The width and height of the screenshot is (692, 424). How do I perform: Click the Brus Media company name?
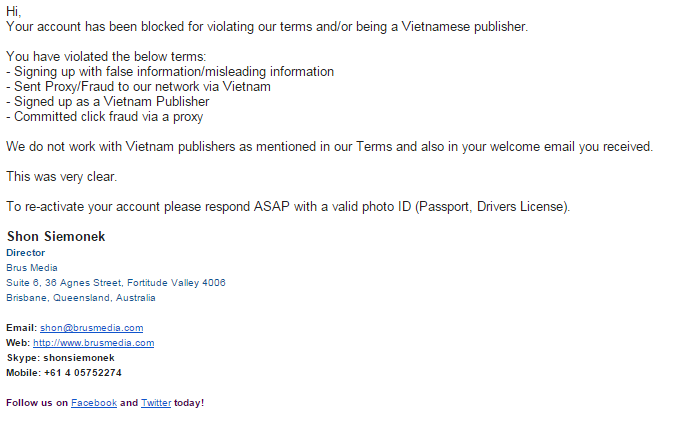(x=32, y=268)
